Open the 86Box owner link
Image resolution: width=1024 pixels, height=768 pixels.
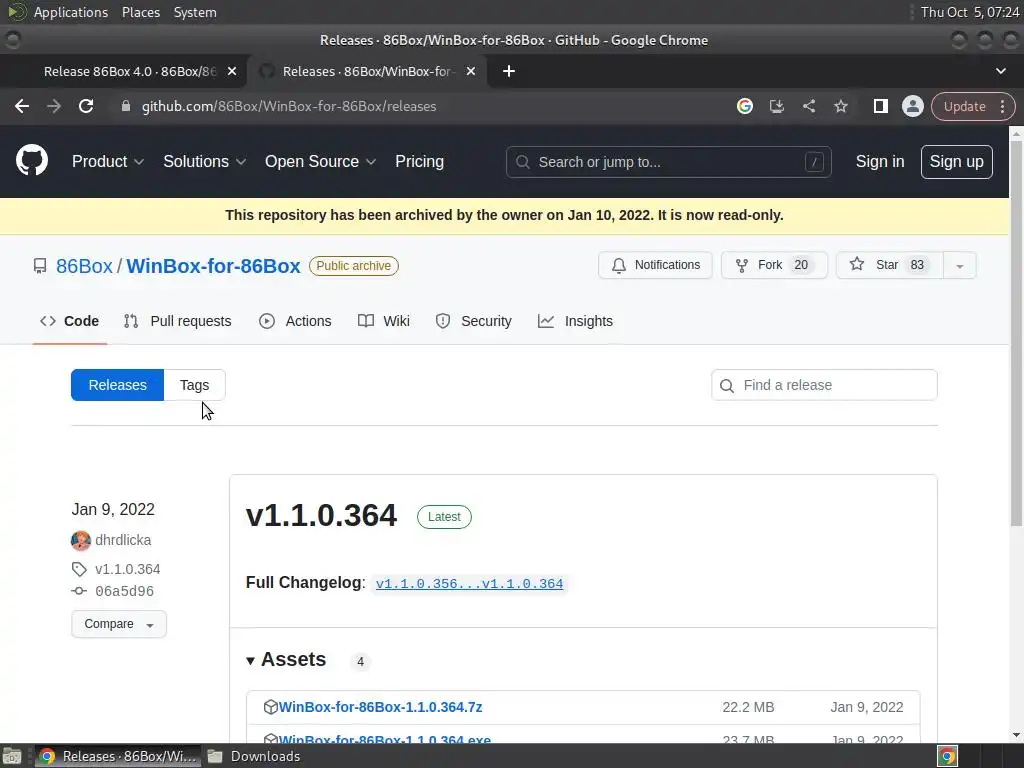84,266
